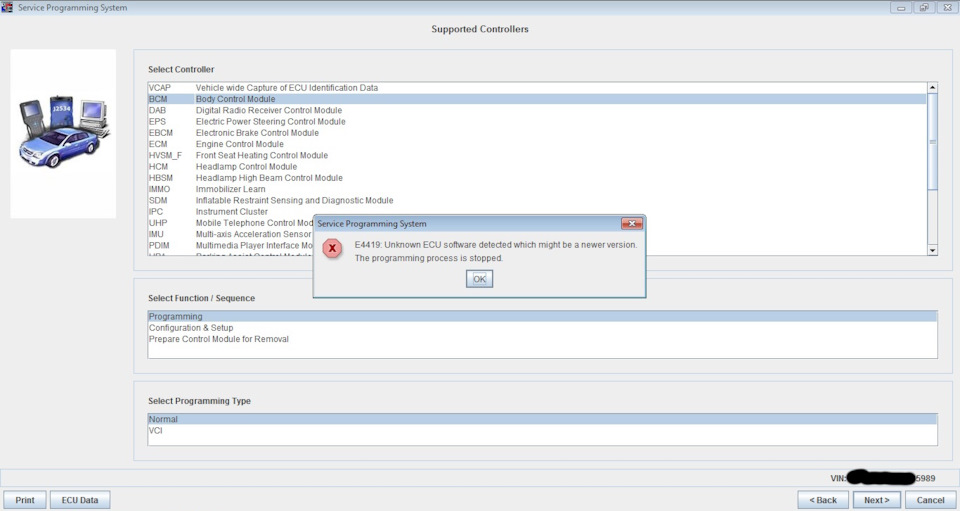Select IPC Instrument Cluster
The width and height of the screenshot is (960, 511).
pyautogui.click(x=537, y=212)
